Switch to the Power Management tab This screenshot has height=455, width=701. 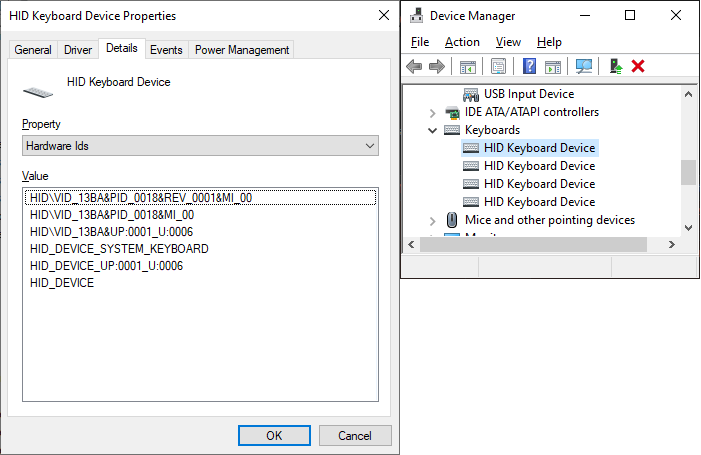(x=241, y=50)
